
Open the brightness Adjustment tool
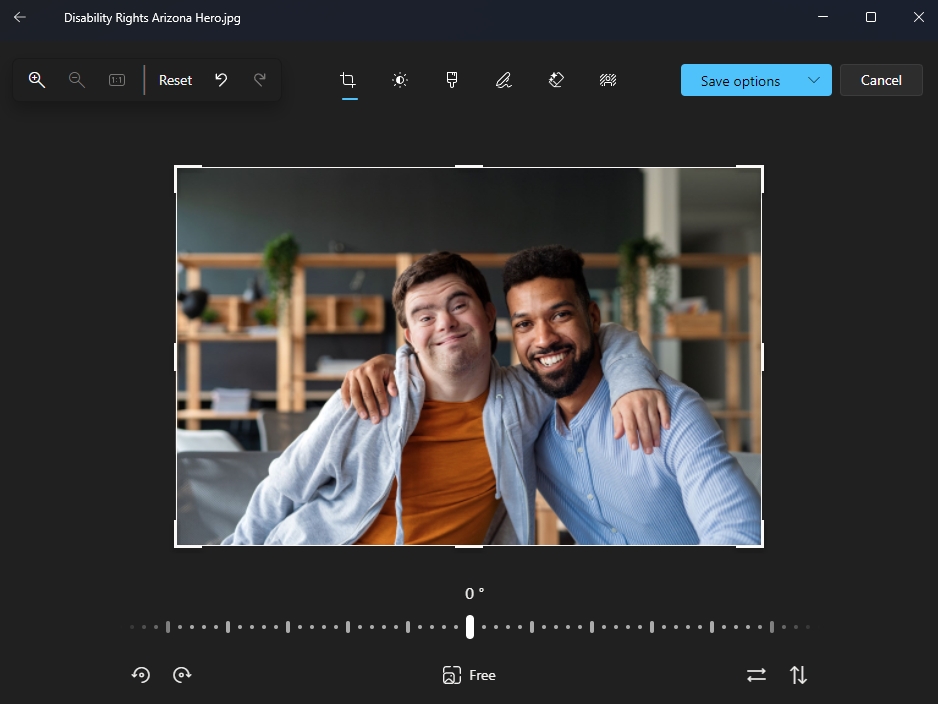click(x=400, y=80)
